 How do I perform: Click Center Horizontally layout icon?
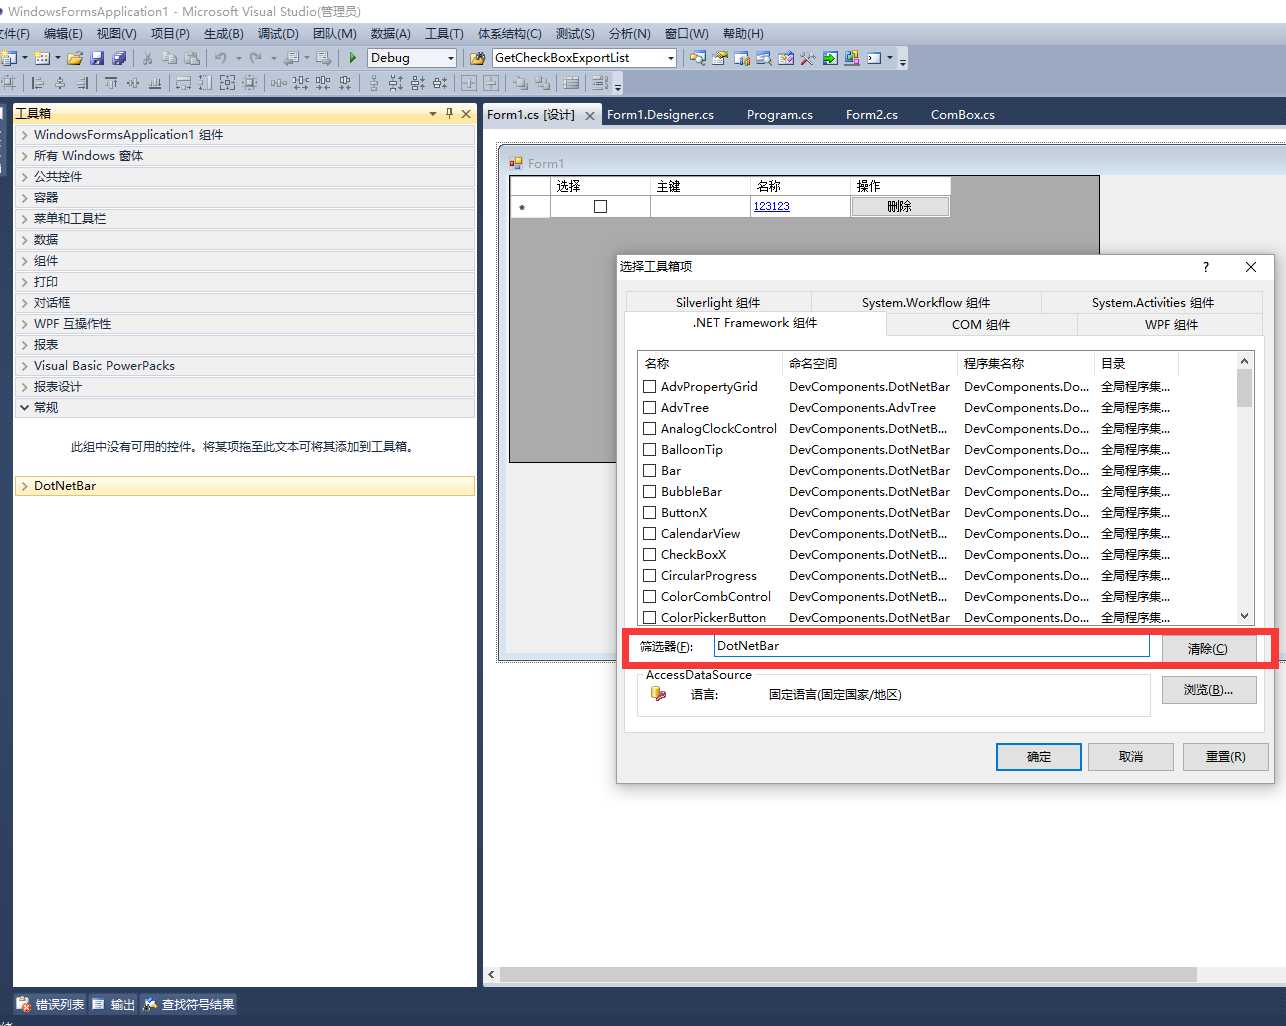point(468,83)
